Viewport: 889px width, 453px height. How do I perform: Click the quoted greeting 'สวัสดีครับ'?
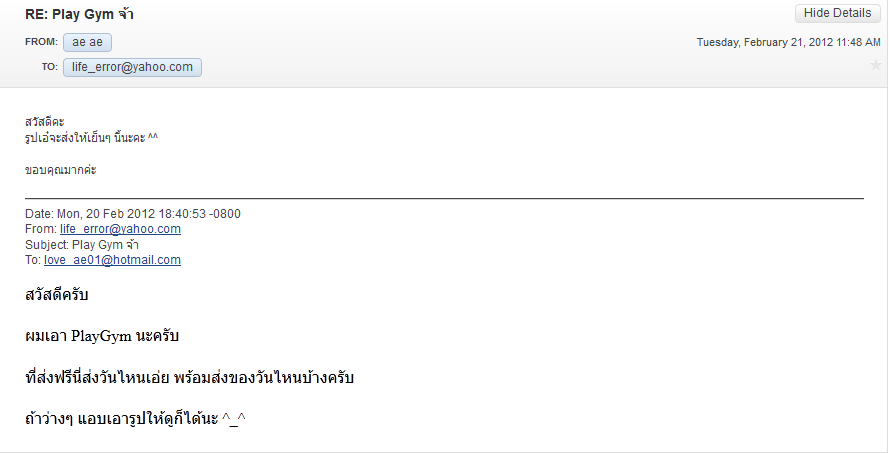pos(57,295)
